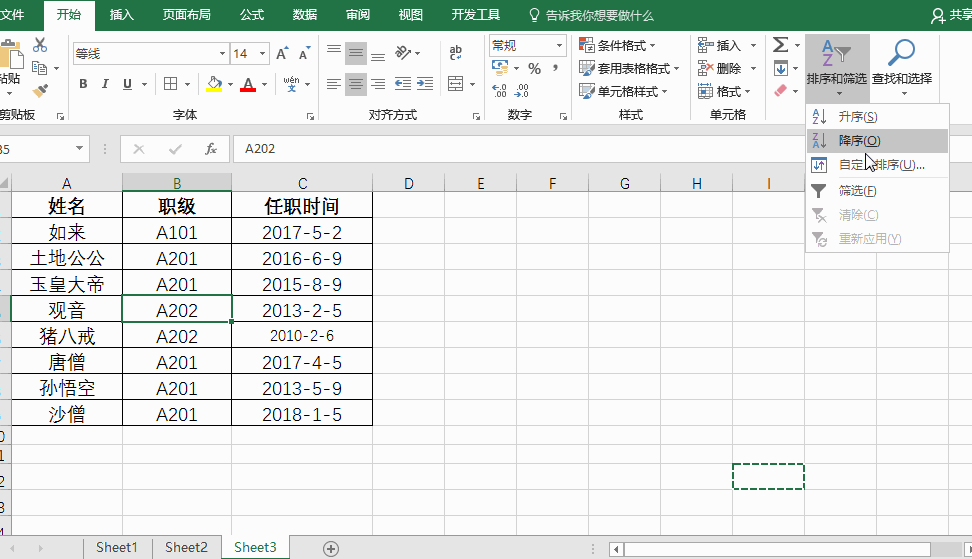Image resolution: width=972 pixels, height=559 pixels.
Task: Toggle middle vertical alignment
Action: (x=356, y=53)
